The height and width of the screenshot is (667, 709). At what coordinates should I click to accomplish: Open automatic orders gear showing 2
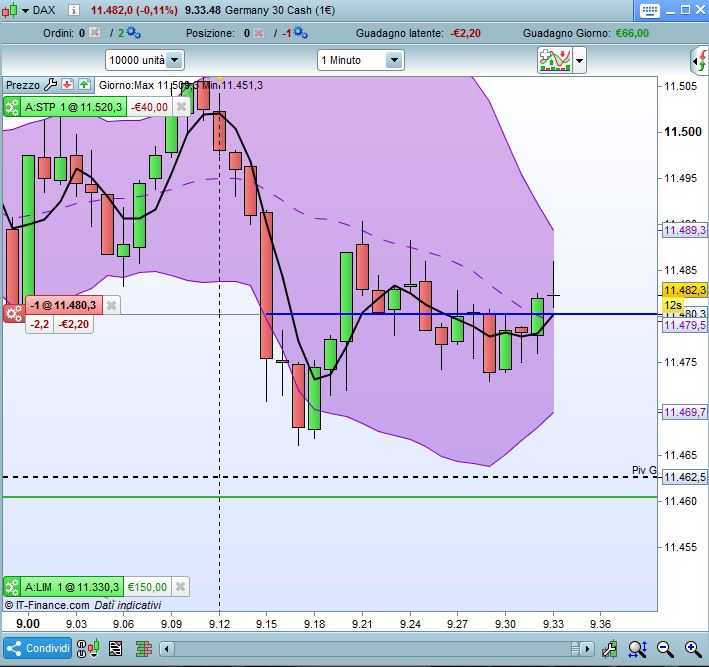pyautogui.click(x=133, y=33)
